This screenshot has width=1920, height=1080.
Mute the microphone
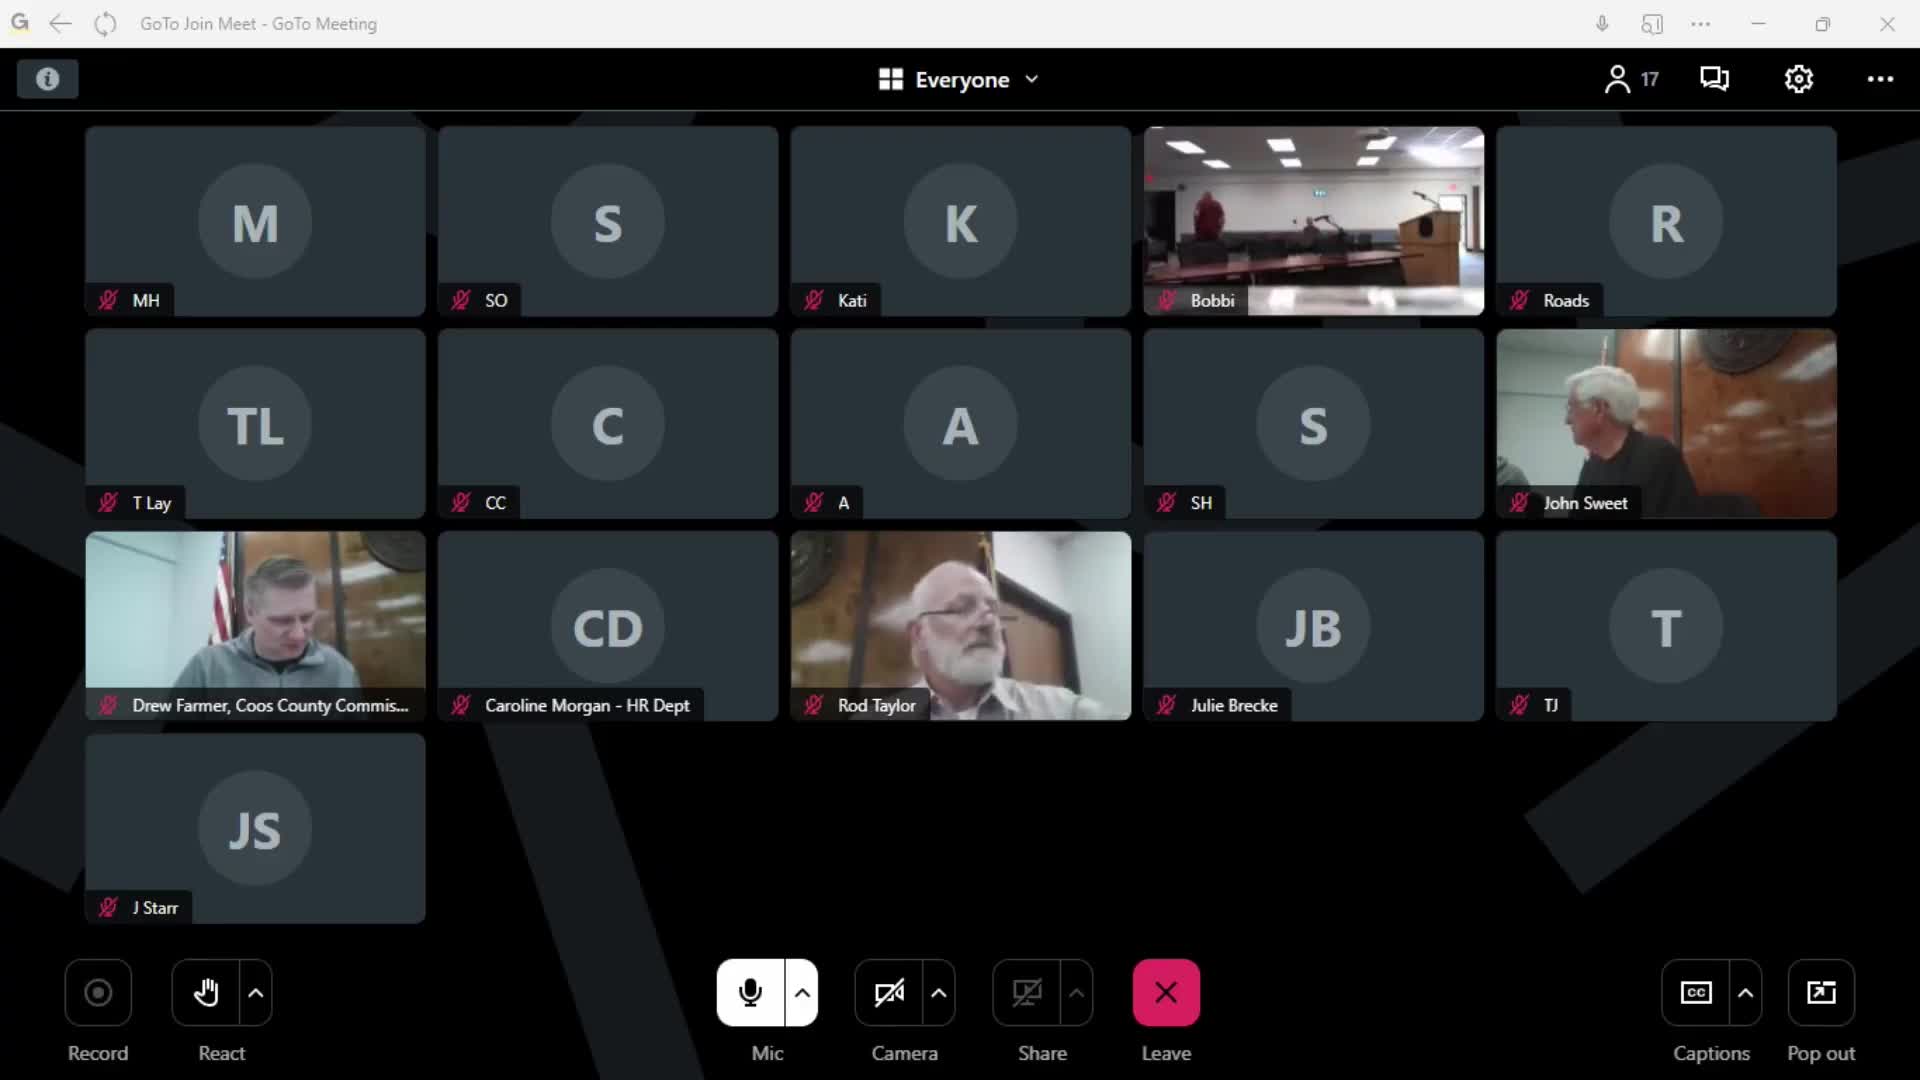(x=750, y=992)
